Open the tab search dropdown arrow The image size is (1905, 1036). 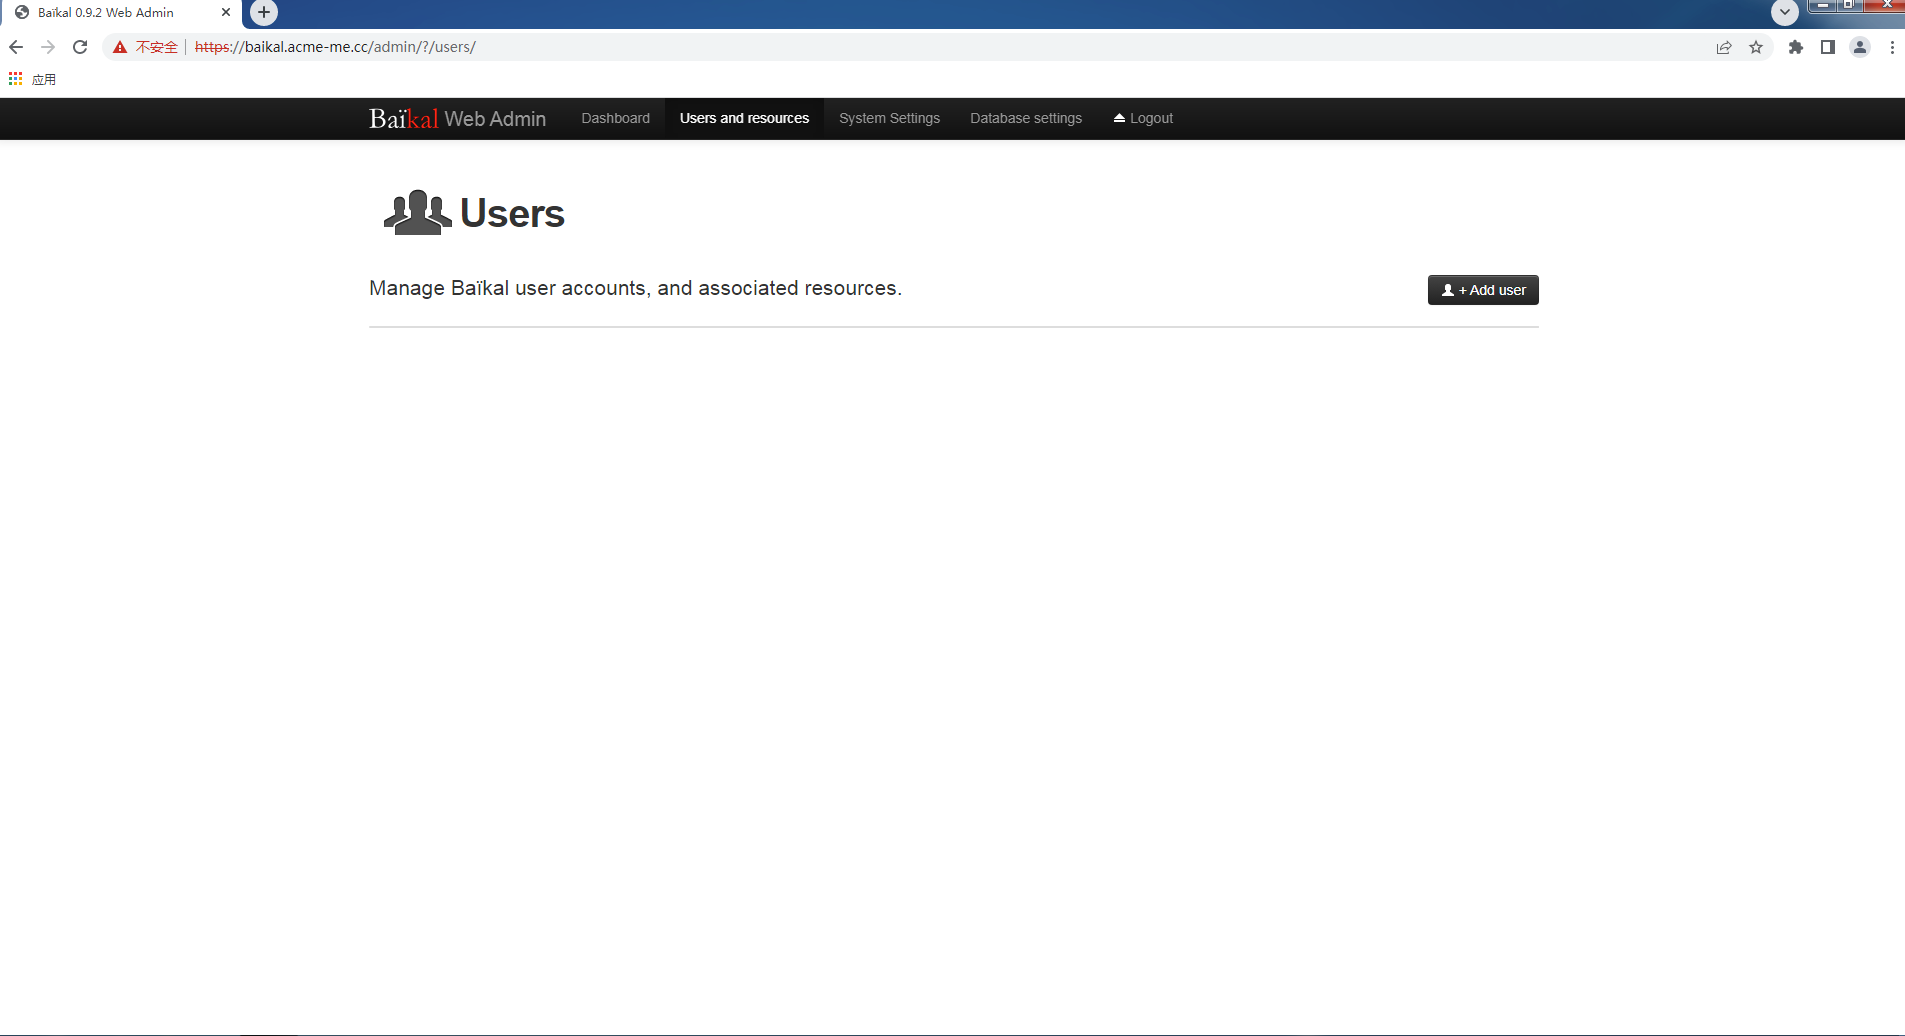point(1785,12)
